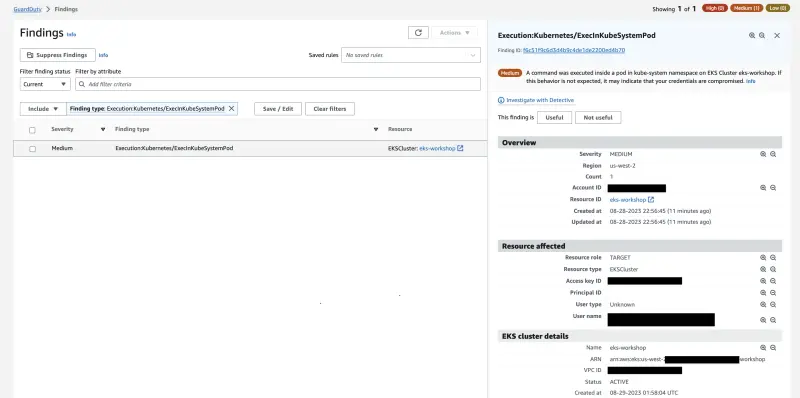Click zoom-in filter icon for Severity
Viewport: 800px width, 398px height.
pyautogui.click(x=763, y=154)
